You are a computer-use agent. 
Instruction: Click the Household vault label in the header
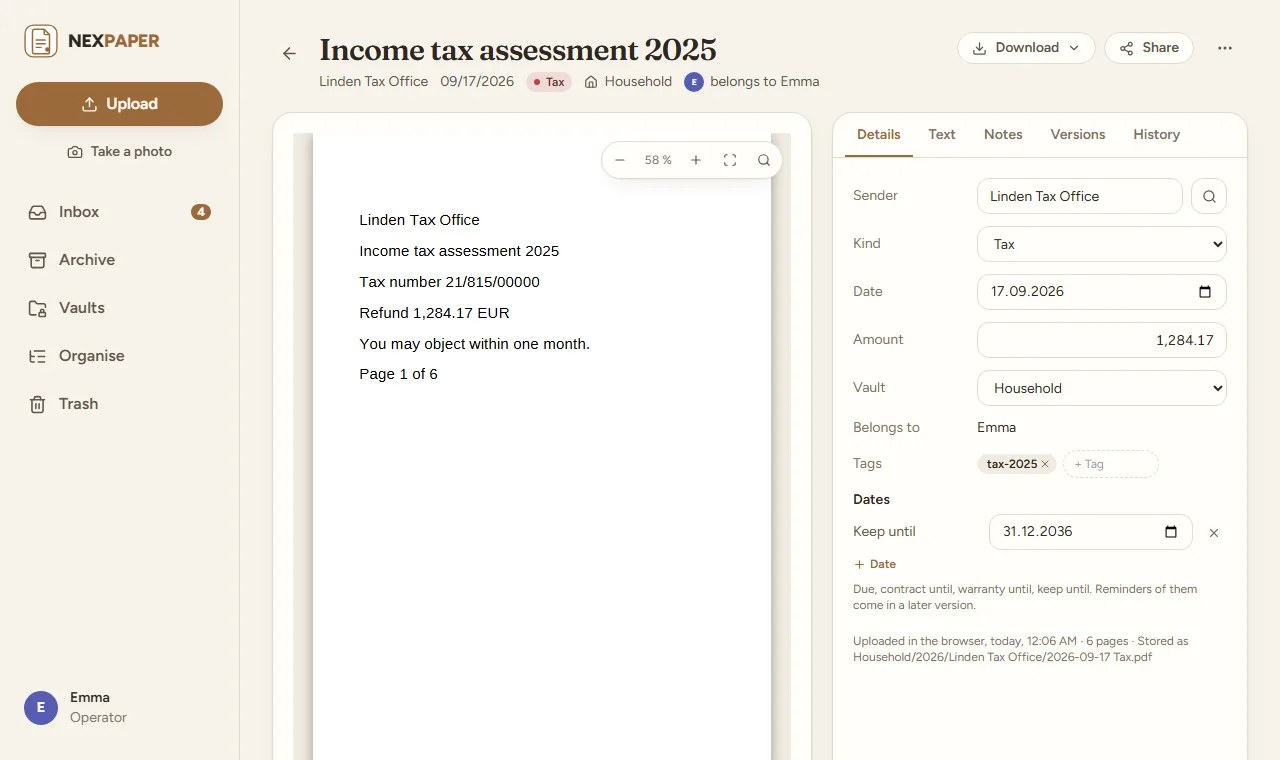pyautogui.click(x=628, y=82)
